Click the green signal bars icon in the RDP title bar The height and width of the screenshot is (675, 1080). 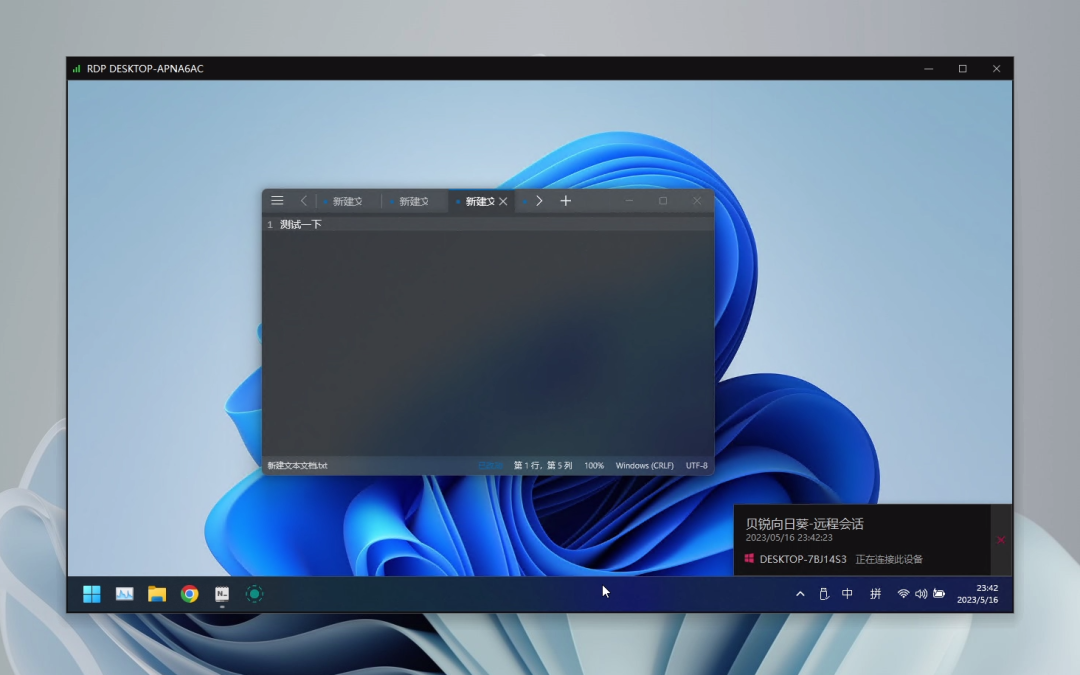point(76,68)
